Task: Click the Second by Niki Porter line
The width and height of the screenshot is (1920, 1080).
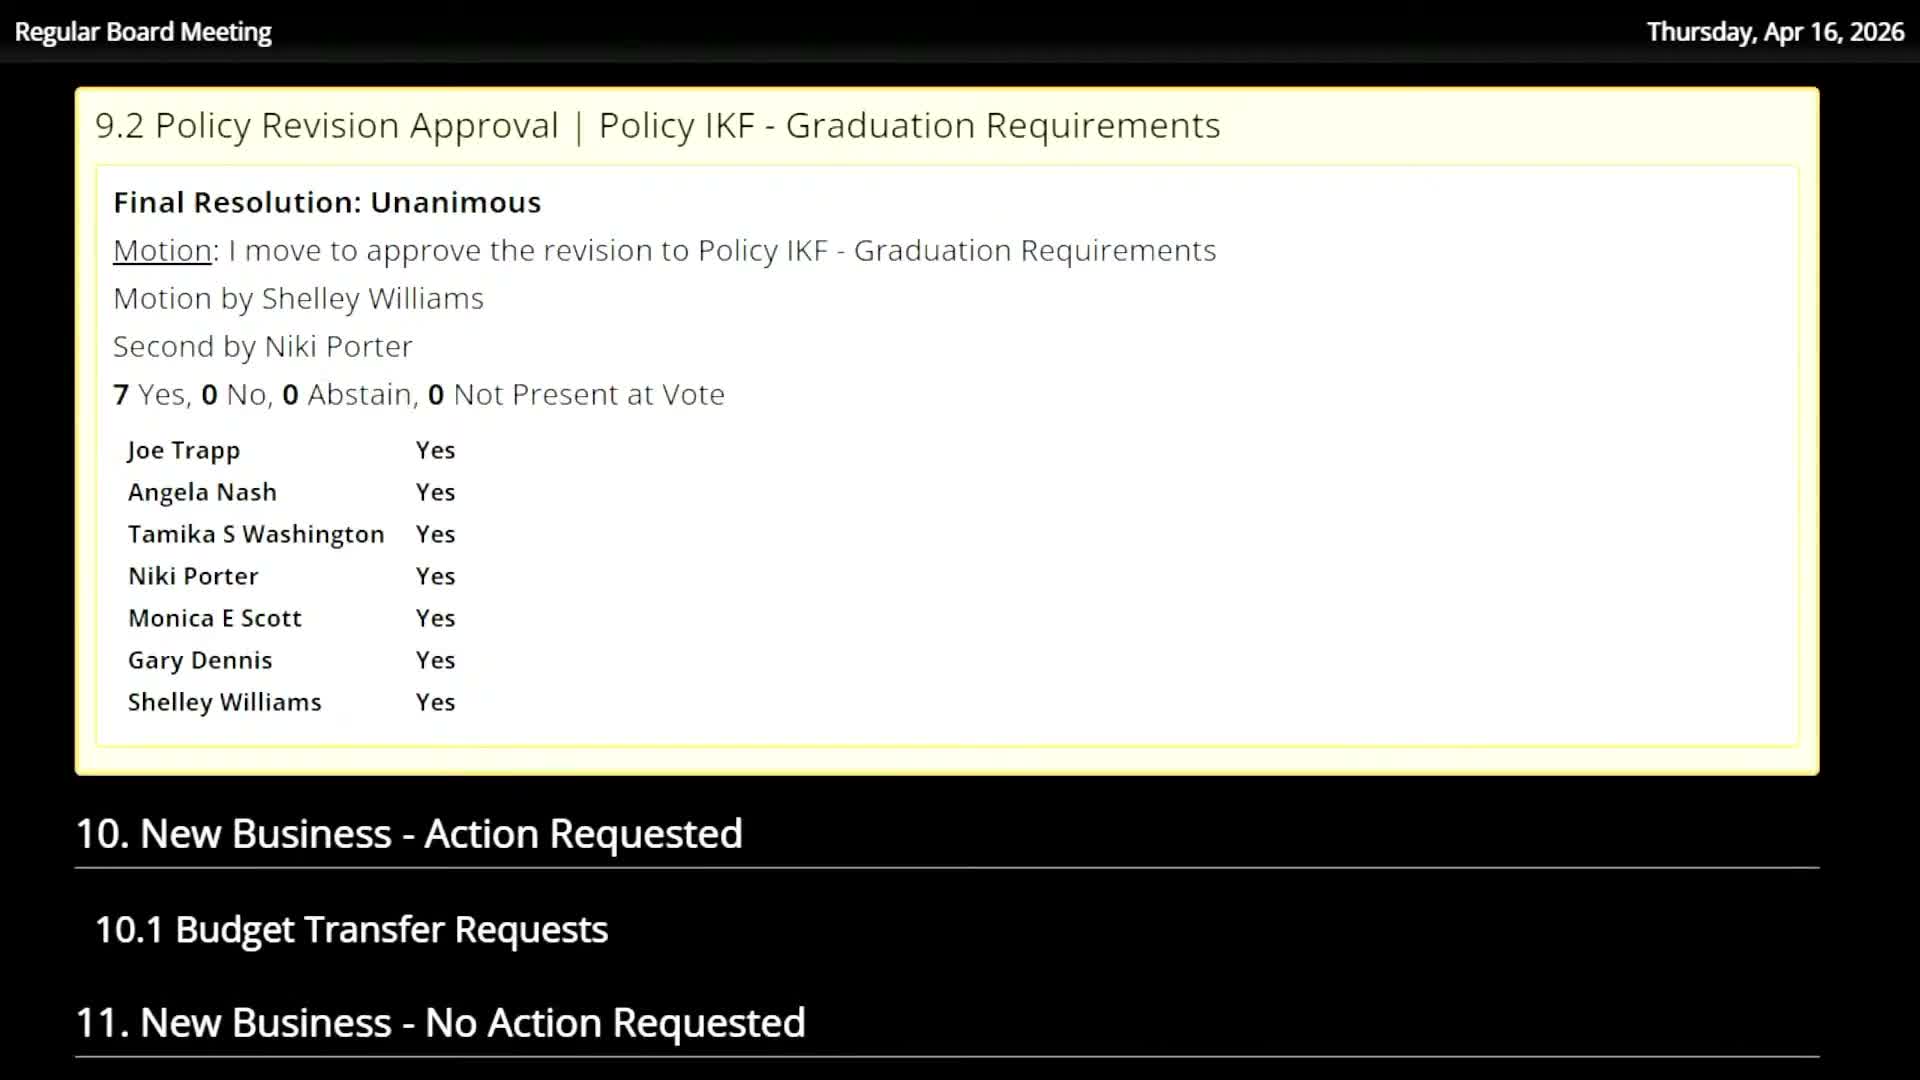Action: [262, 346]
